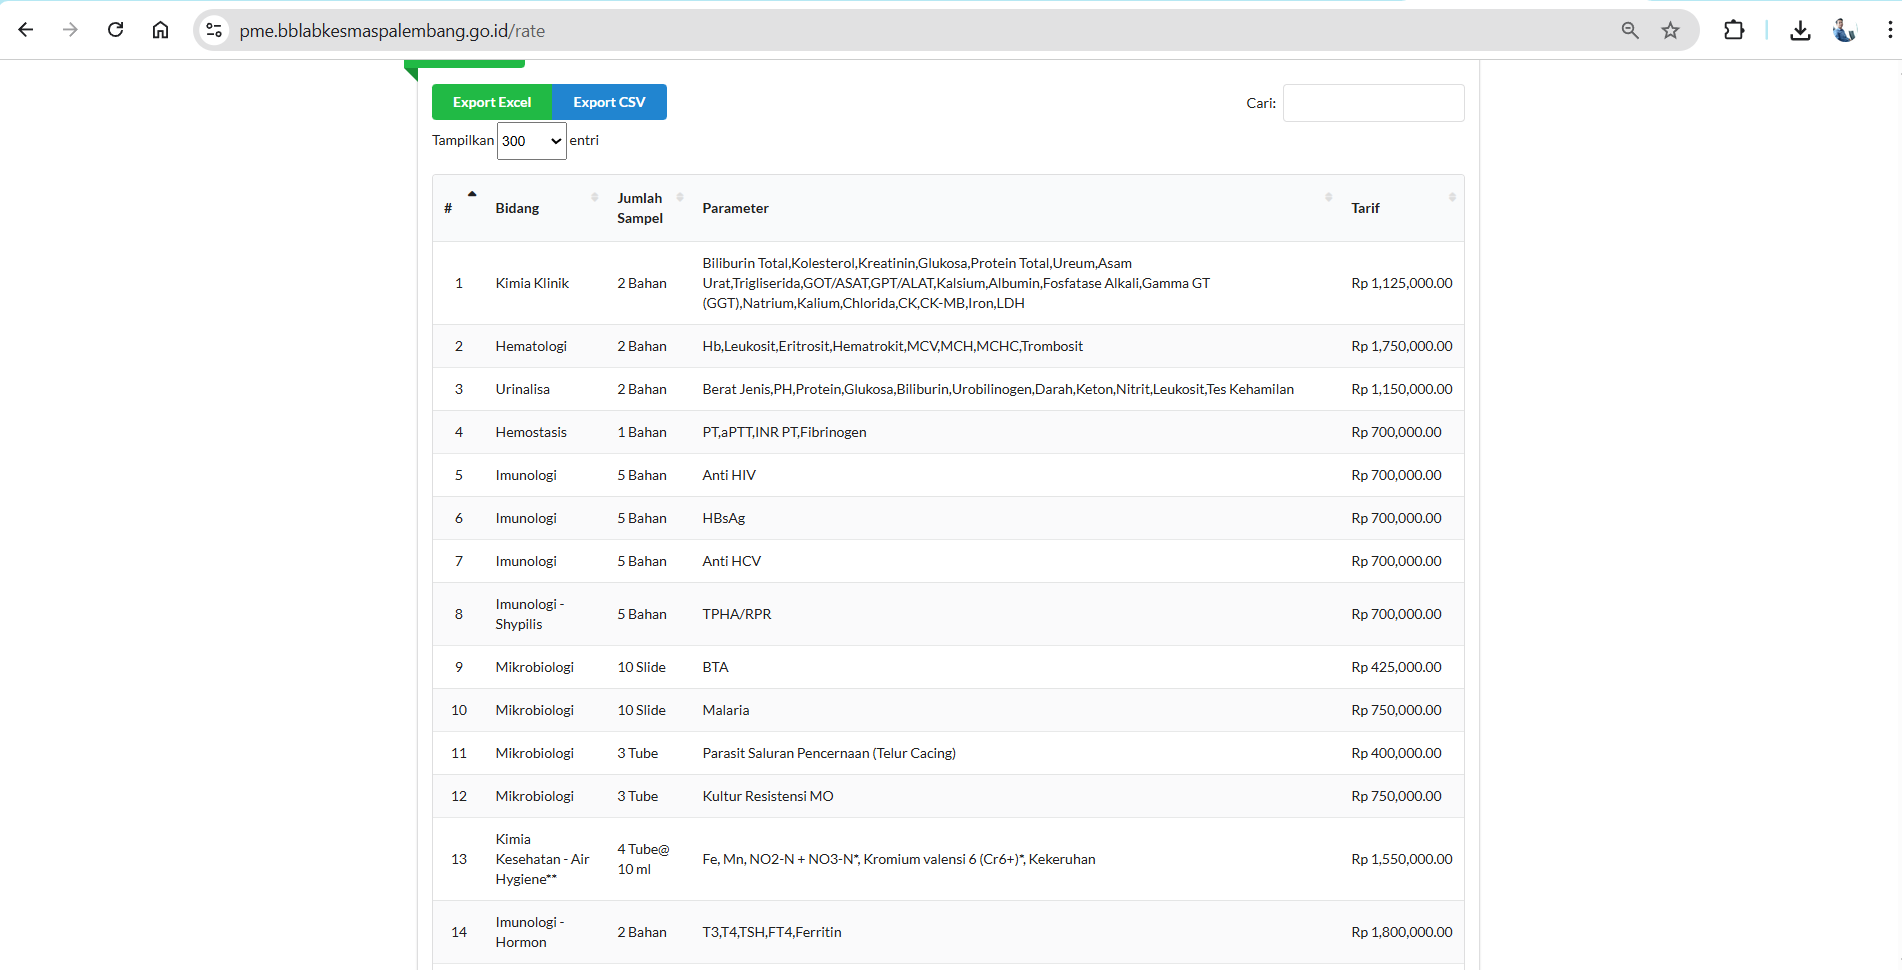
Task: Click the browser back arrow
Action: click(26, 30)
